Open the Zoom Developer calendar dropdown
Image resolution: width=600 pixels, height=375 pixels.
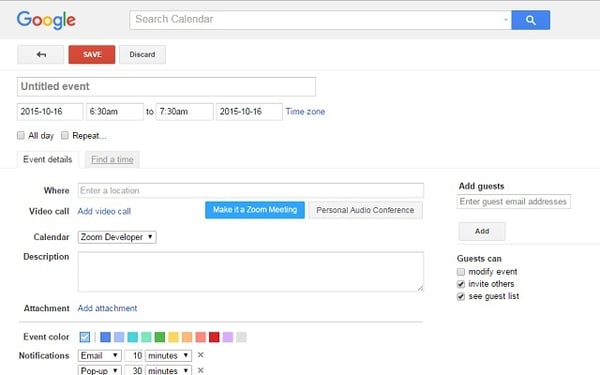(117, 237)
